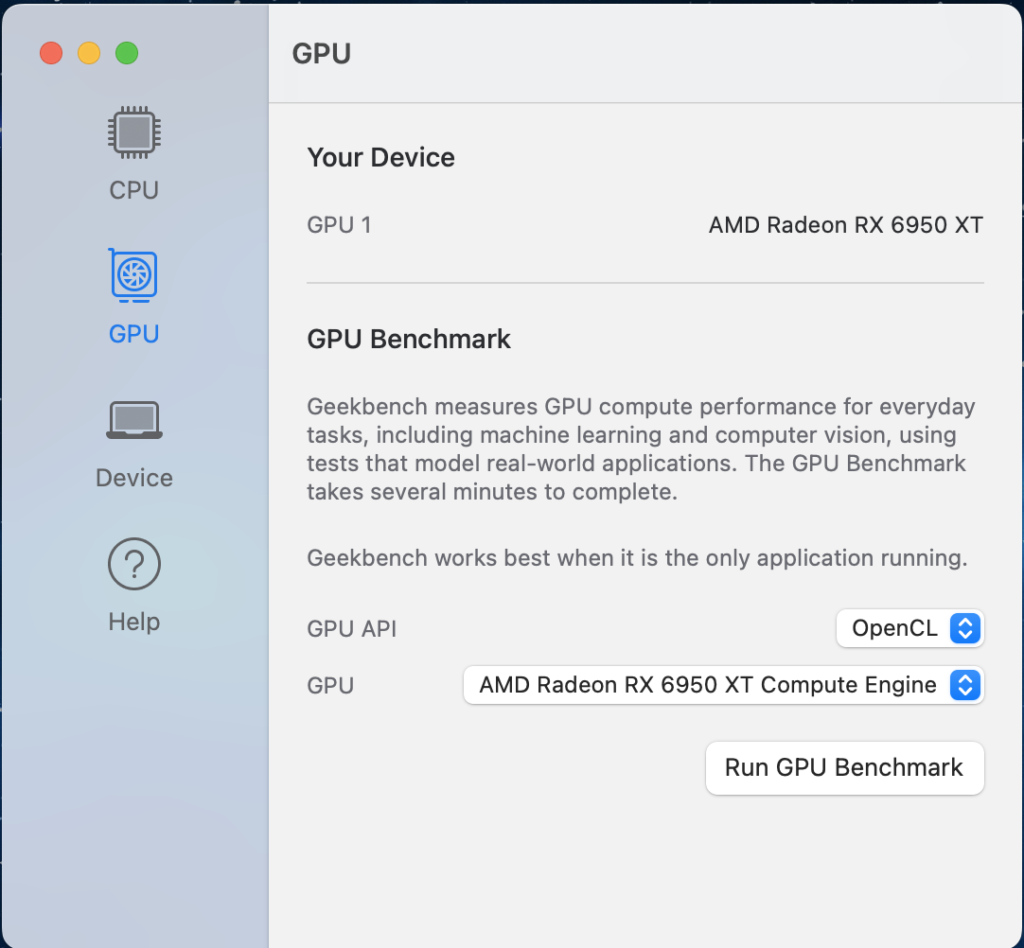The width and height of the screenshot is (1024, 948).
Task: Click the Geekbench measures GPU compute paragraph
Action: click(x=641, y=449)
